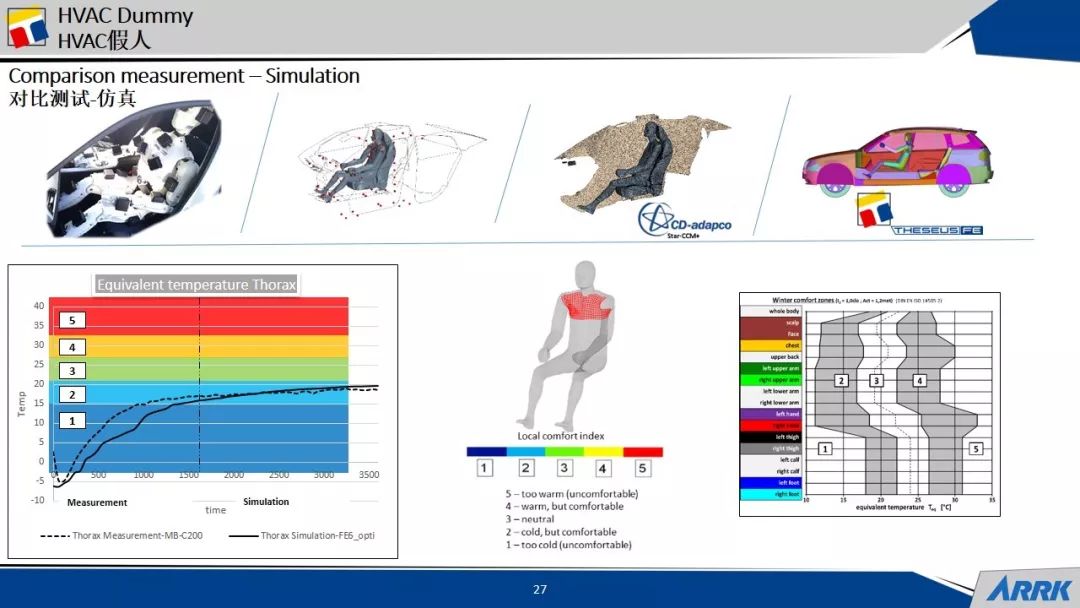1080x608 pixels.
Task: Select the Thorax Measurement-MB-C200 legend entry
Action: pos(126,536)
